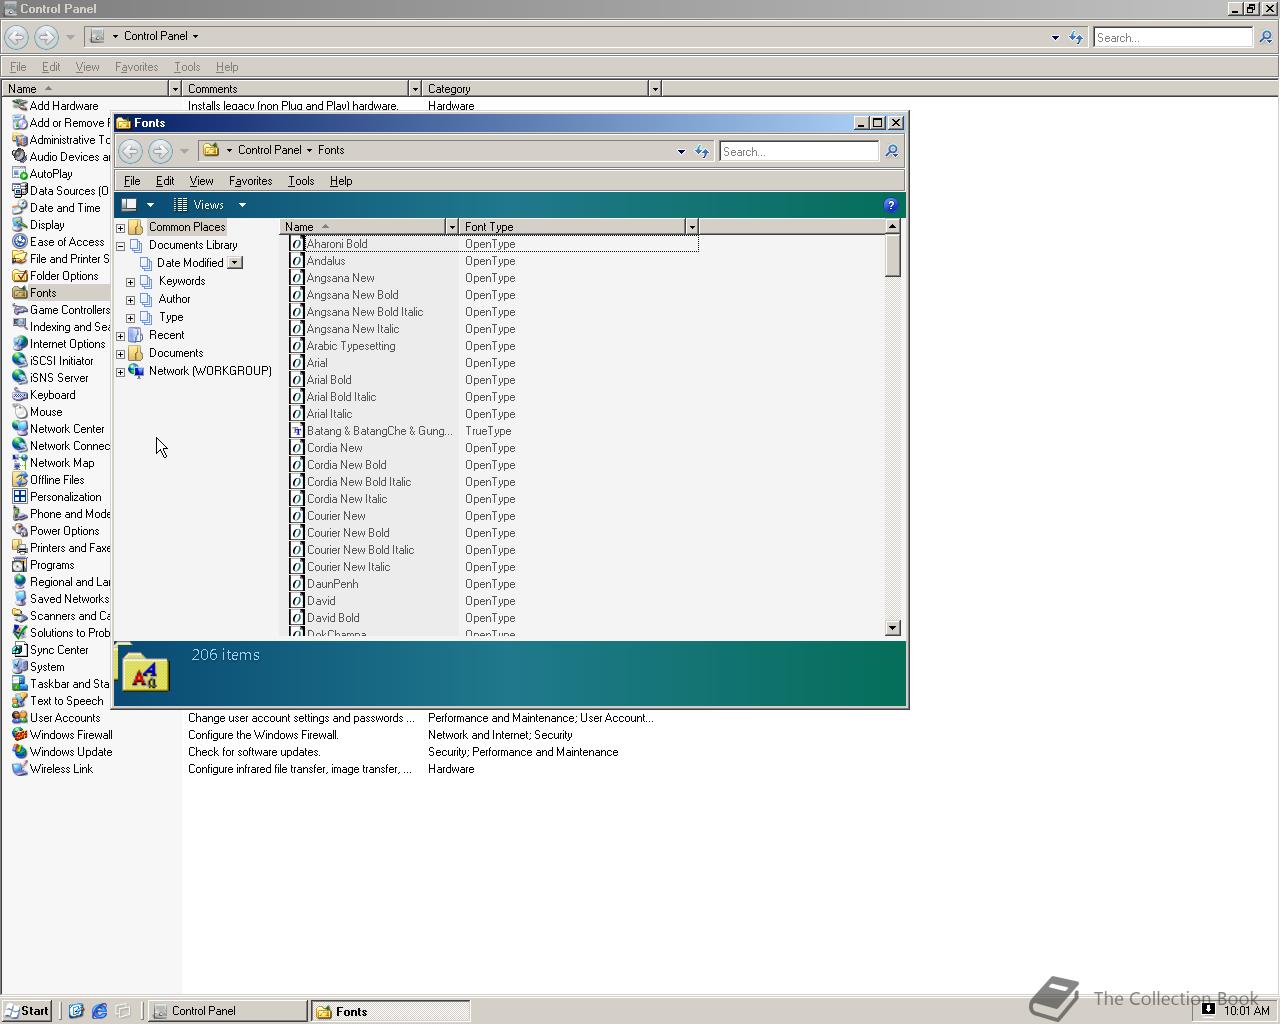Image resolution: width=1280 pixels, height=1024 pixels.
Task: Open the Fonts address bar history dropdown
Action: pos(681,152)
